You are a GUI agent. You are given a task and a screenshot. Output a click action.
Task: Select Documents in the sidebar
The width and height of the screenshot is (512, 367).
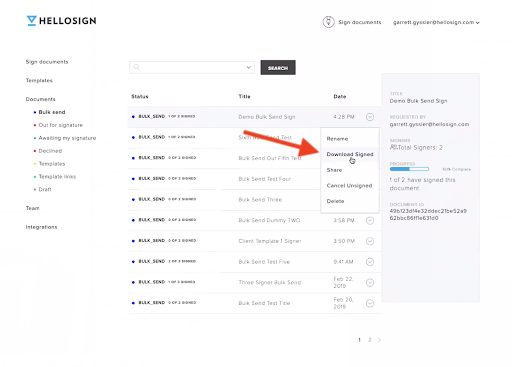(41, 99)
